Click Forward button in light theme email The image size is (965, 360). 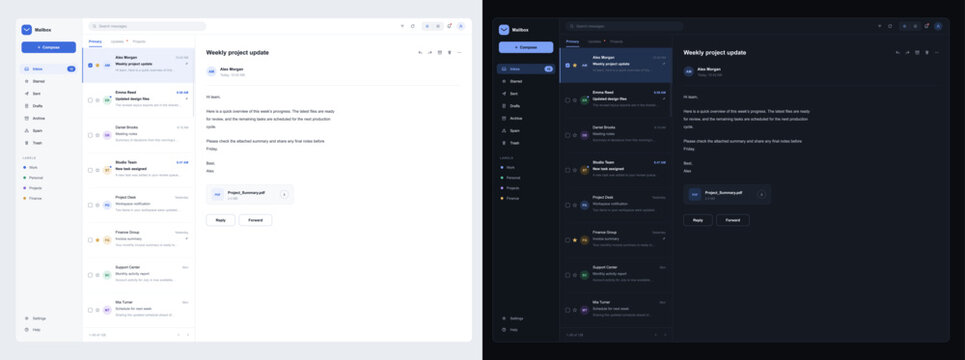coord(255,220)
